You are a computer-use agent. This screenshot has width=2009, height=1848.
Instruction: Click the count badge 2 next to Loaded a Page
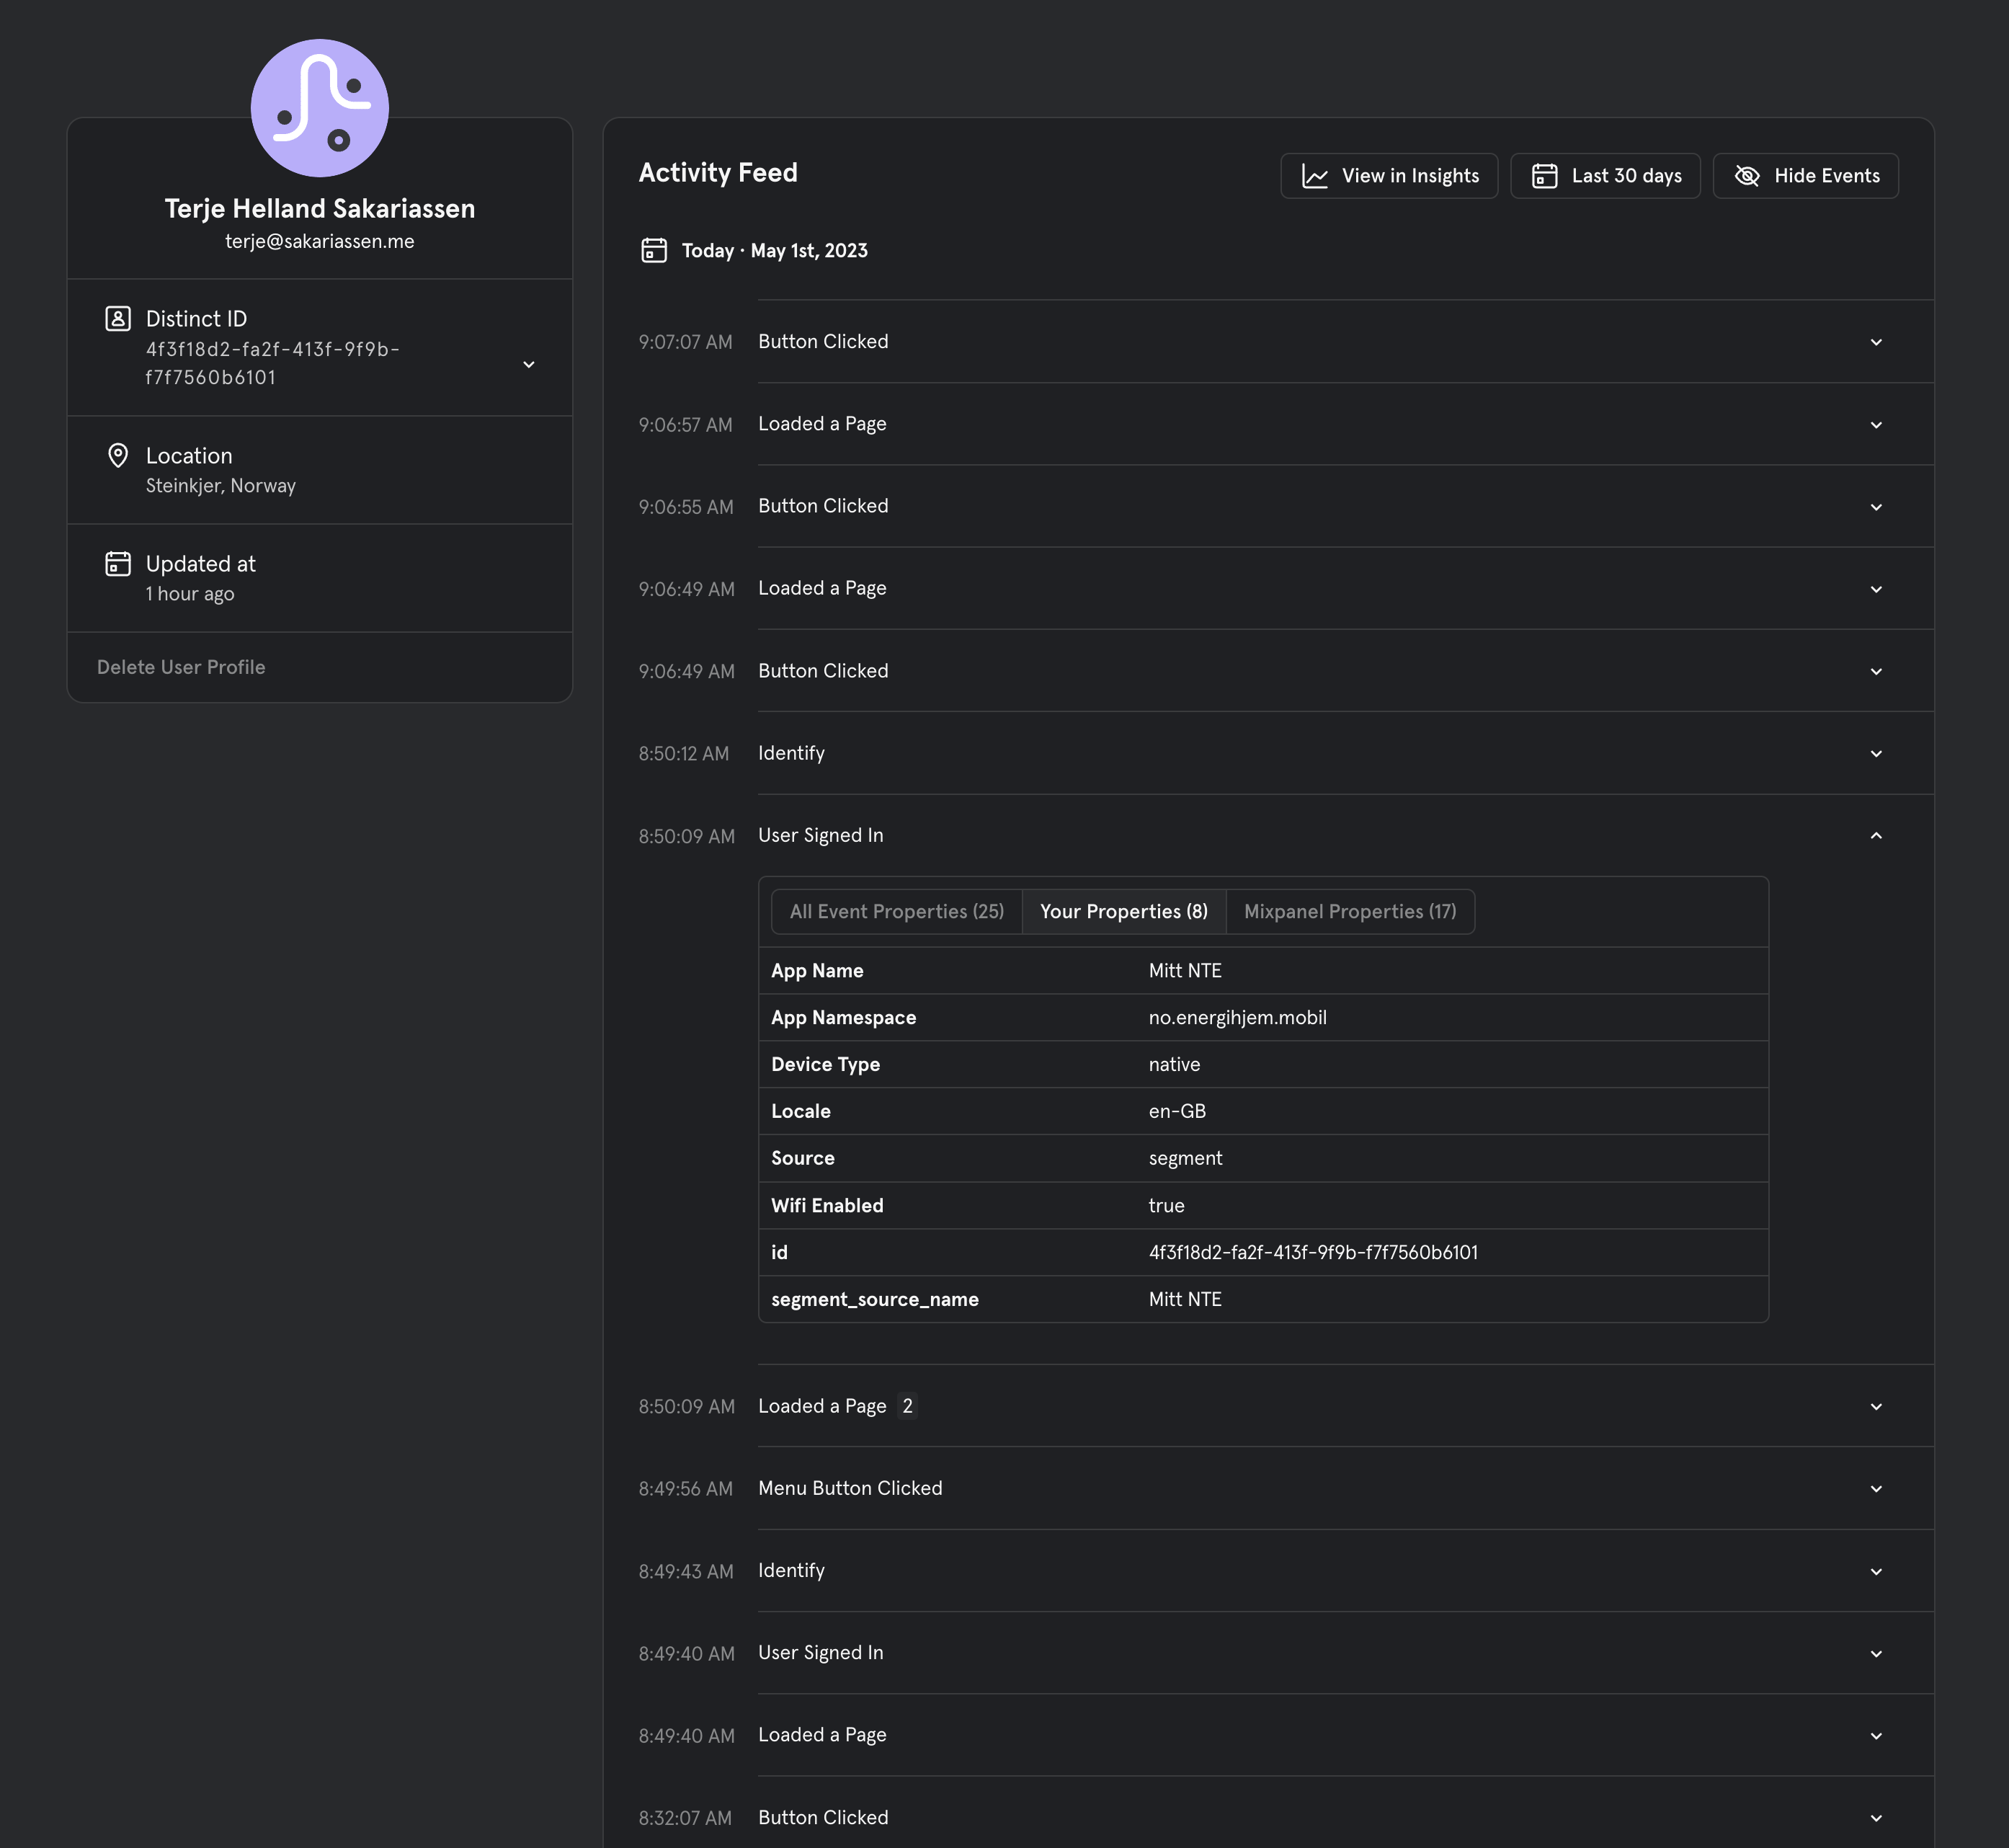pos(907,1406)
